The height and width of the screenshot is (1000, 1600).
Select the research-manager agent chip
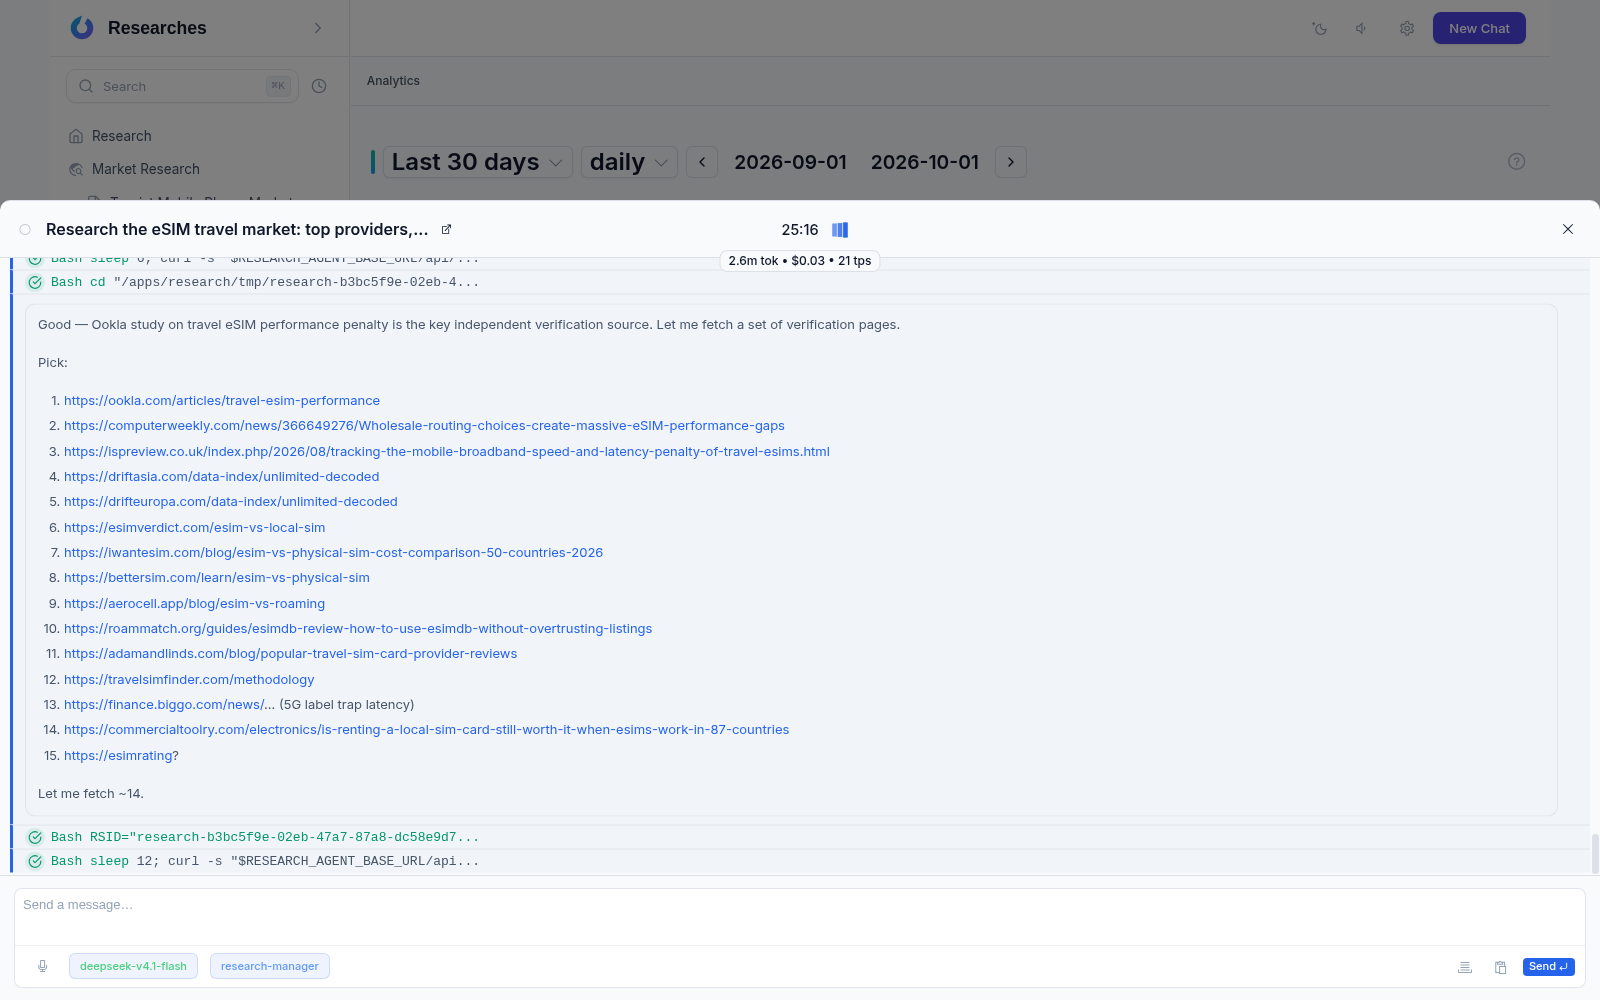tap(270, 966)
